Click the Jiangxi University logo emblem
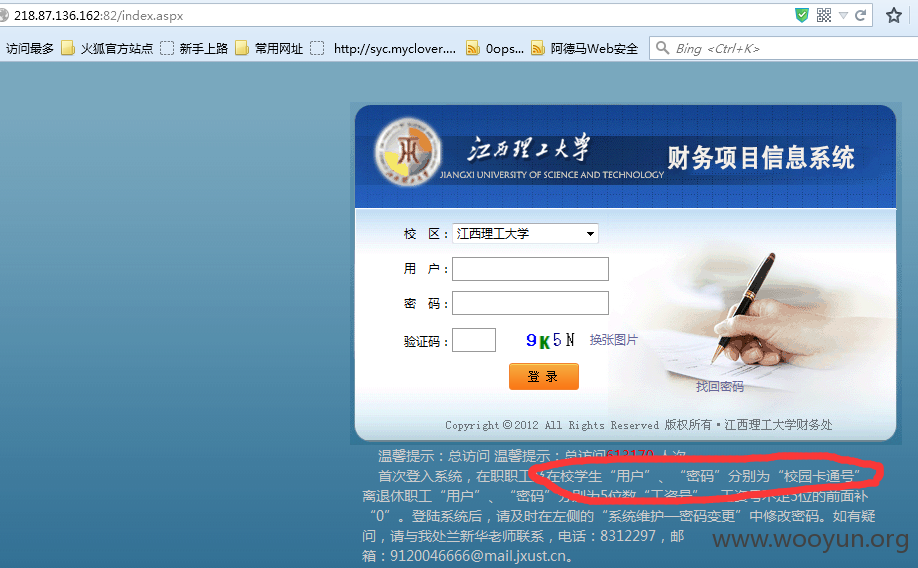The width and height of the screenshot is (918, 568). pyautogui.click(x=408, y=151)
